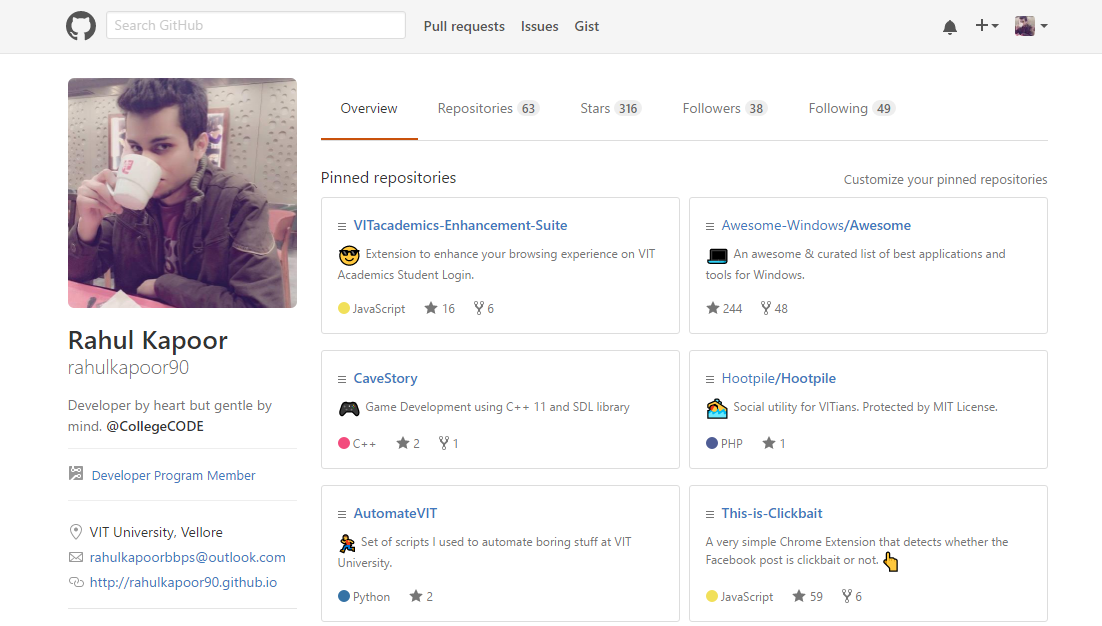
Task: Grab the VITacademics-Enhancement-Suite reorder handle
Action: pyautogui.click(x=342, y=226)
